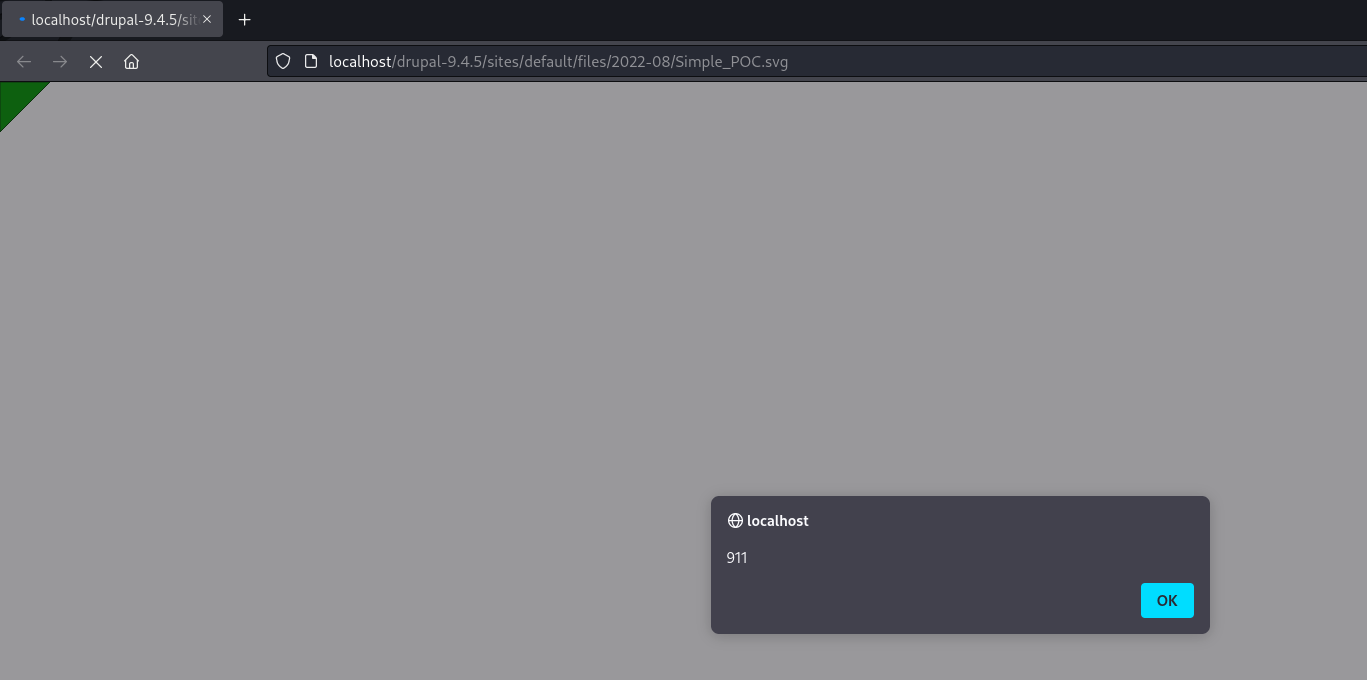The height and width of the screenshot is (680, 1367).
Task: Click the 'localhost' title in alert dialog
Action: (x=778, y=521)
